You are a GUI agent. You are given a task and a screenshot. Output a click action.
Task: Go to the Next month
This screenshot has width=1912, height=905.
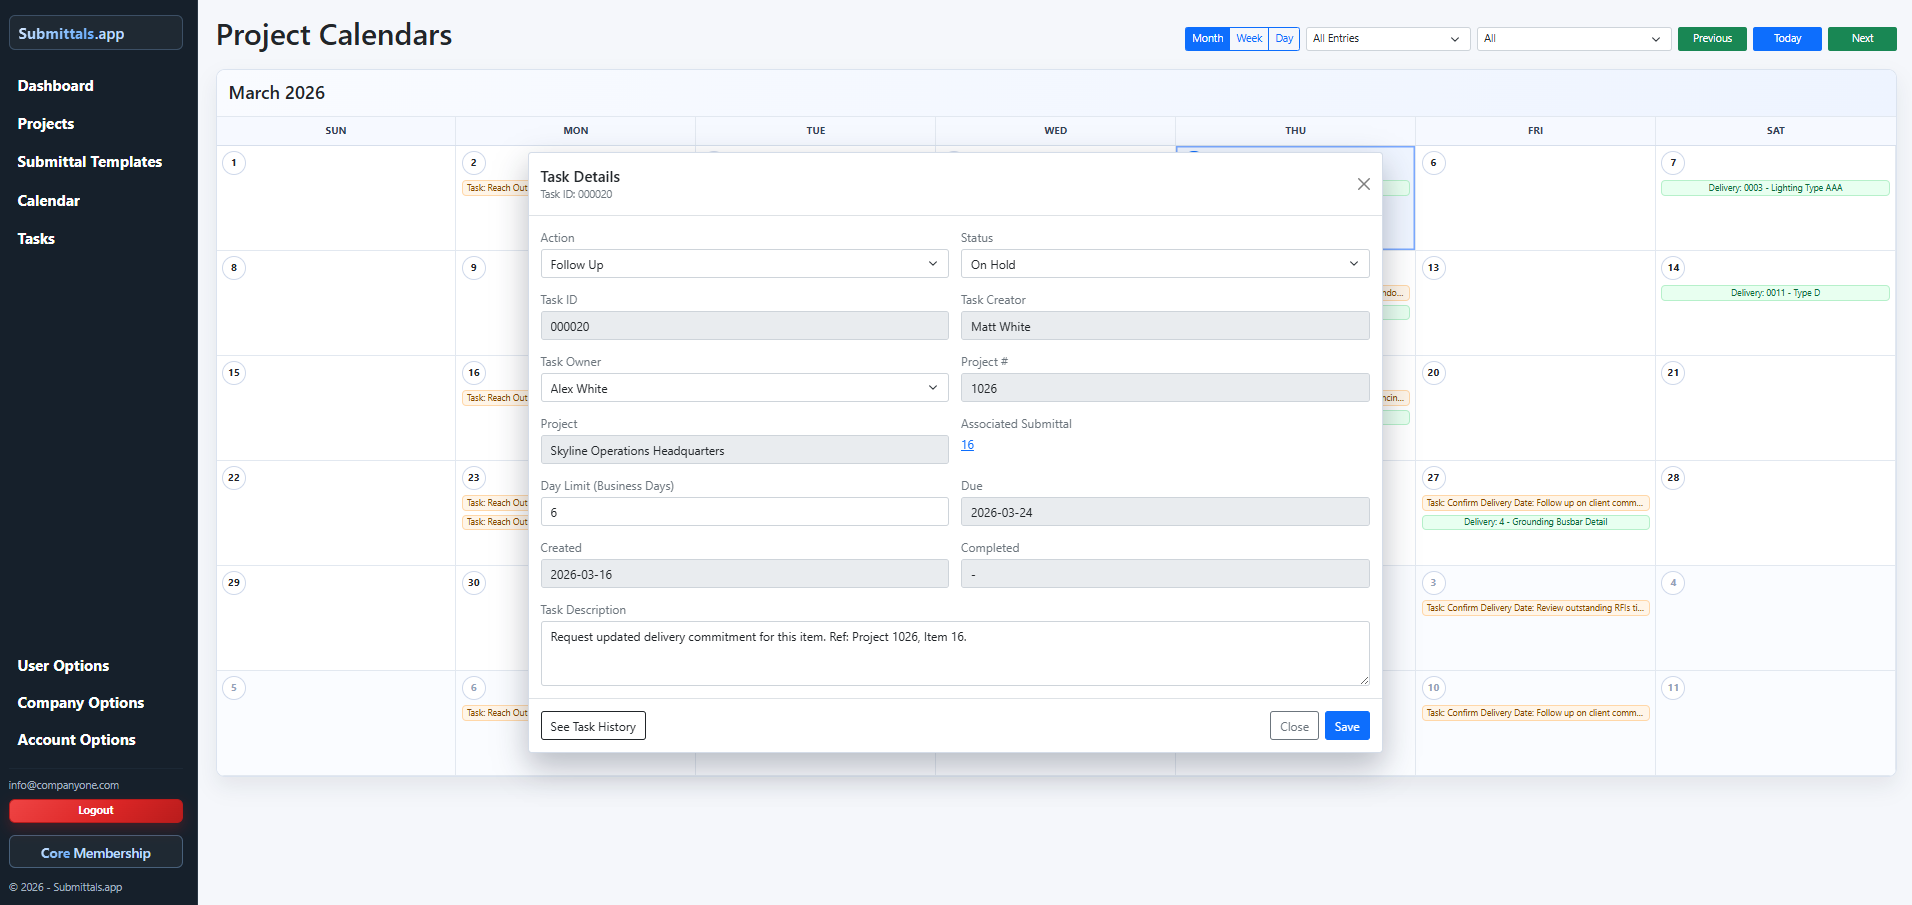[1861, 39]
